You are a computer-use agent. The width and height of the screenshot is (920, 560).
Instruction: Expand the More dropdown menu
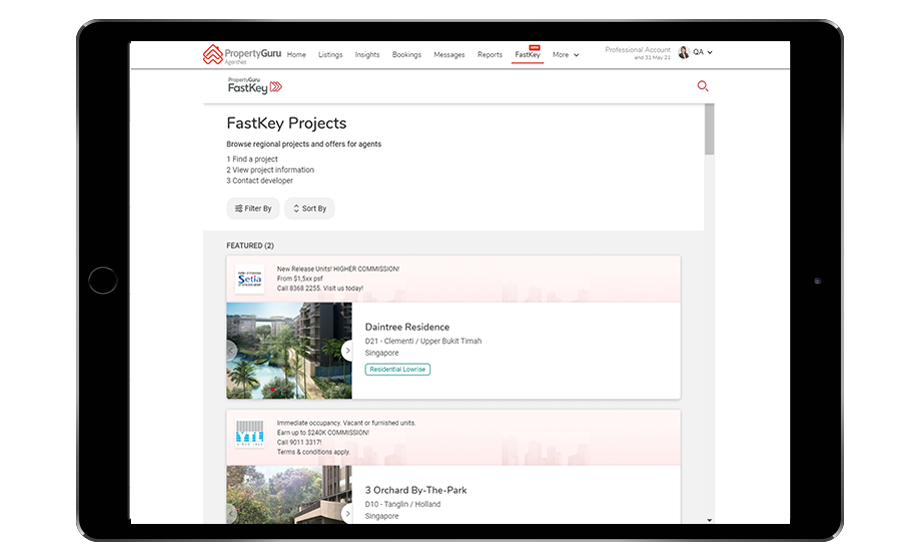coord(566,55)
